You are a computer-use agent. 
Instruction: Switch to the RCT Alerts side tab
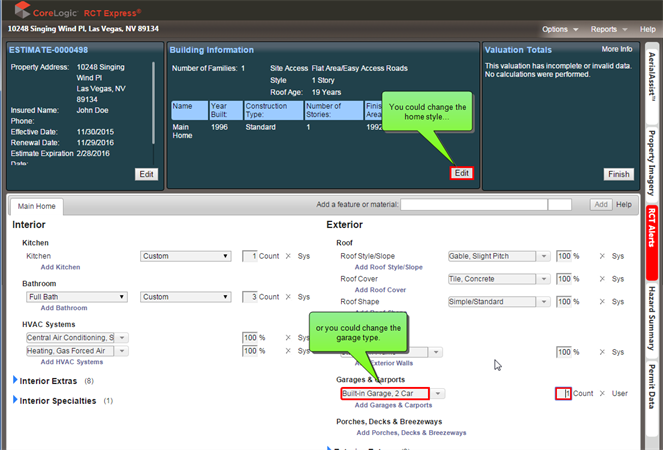coord(652,227)
